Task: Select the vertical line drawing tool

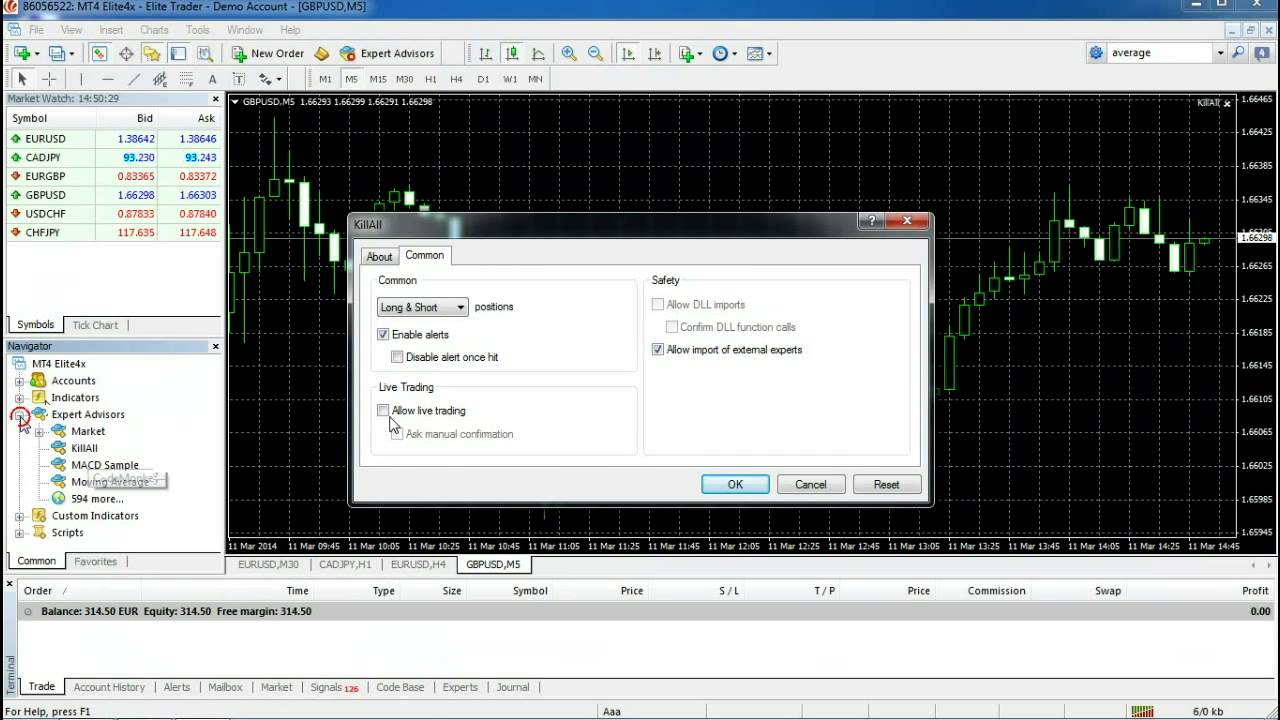Action: coord(81,79)
